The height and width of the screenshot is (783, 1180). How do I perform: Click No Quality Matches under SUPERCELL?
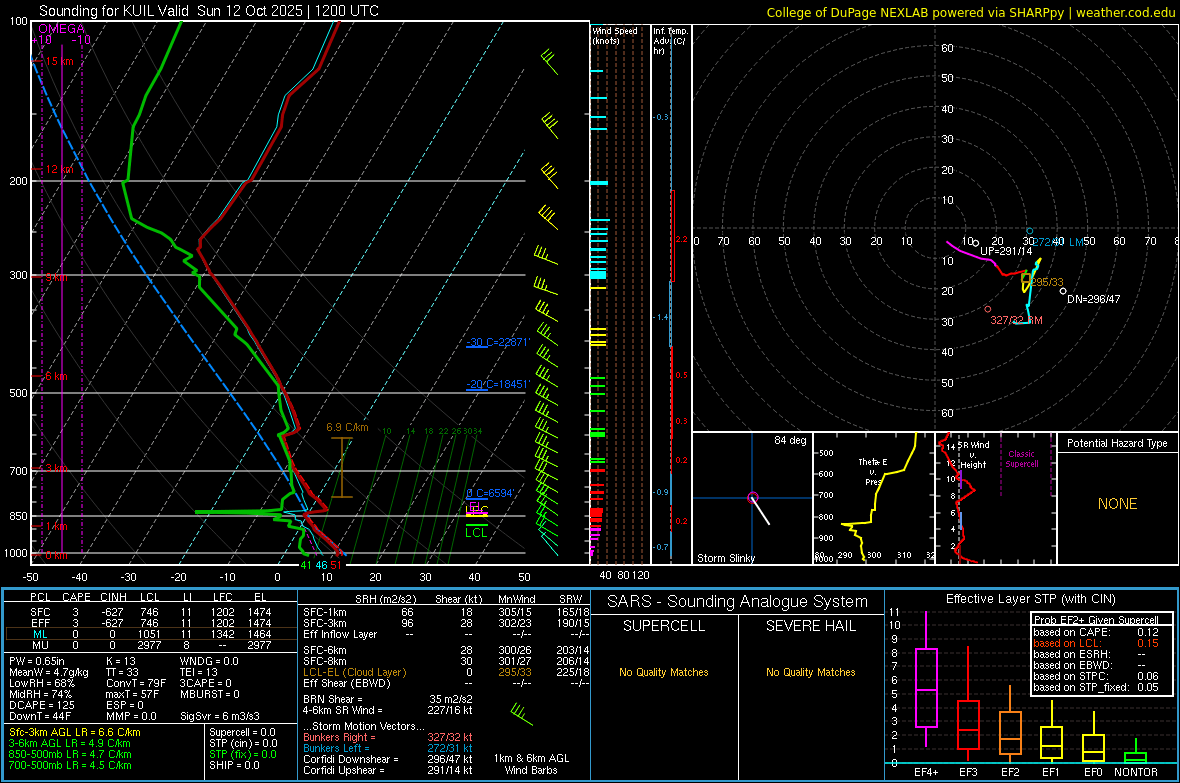pos(664,672)
